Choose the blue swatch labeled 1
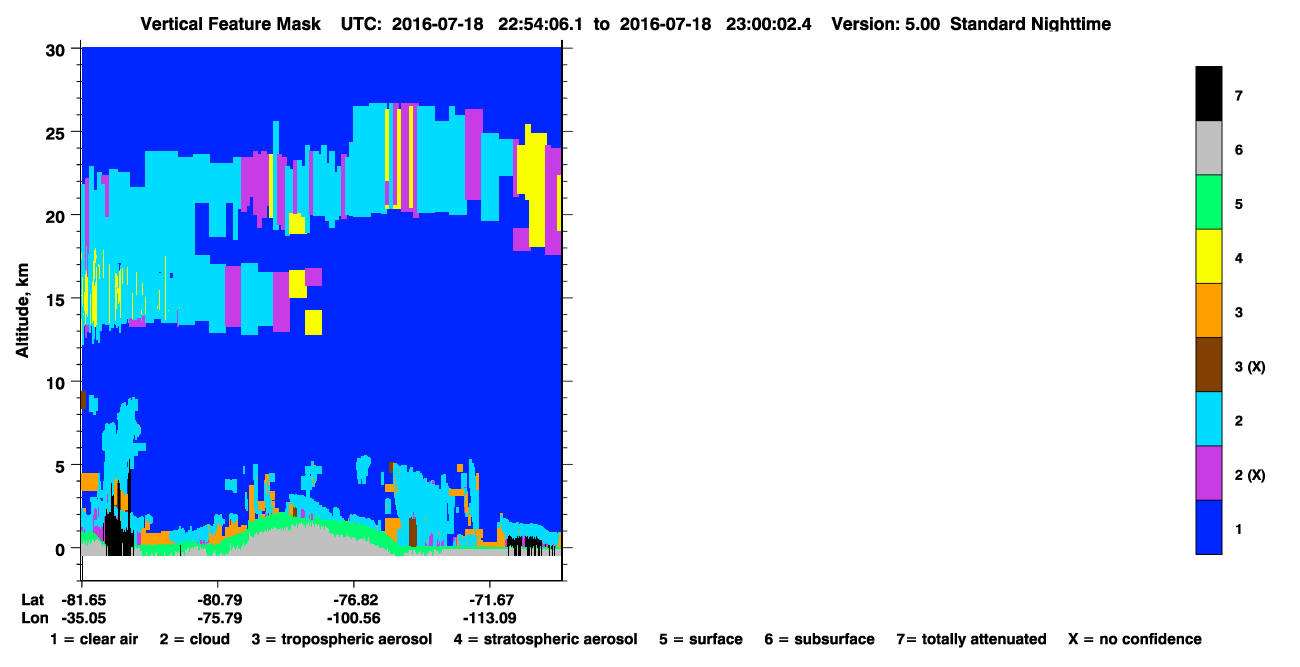 click(1209, 526)
